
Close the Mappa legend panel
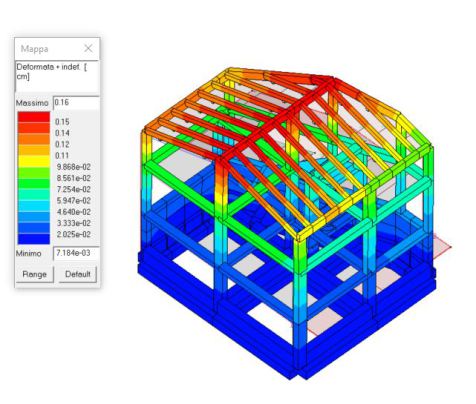[88, 49]
